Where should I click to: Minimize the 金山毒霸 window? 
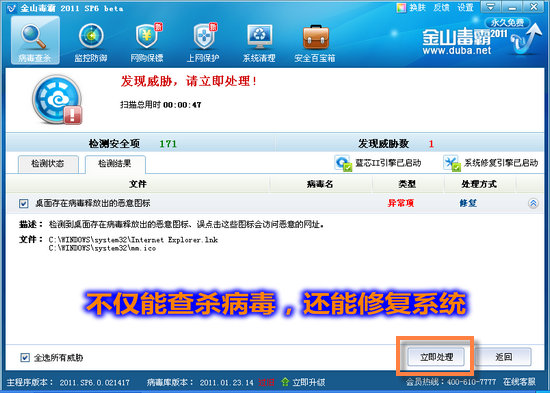(512, 7)
